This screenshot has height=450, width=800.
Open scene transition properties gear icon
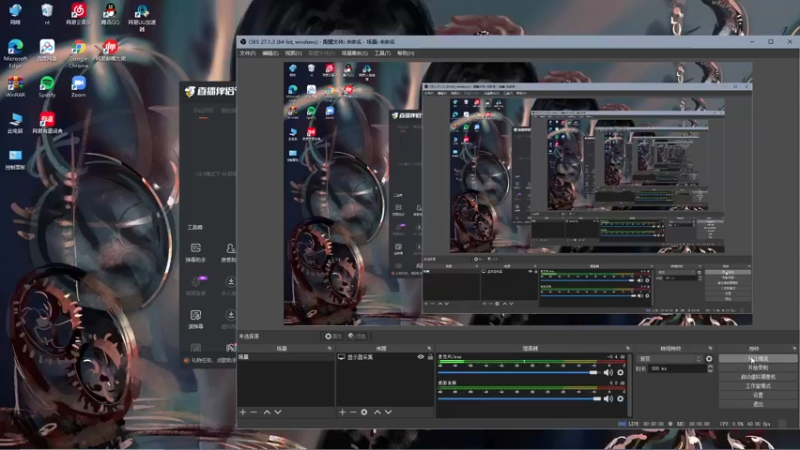pyautogui.click(x=709, y=359)
